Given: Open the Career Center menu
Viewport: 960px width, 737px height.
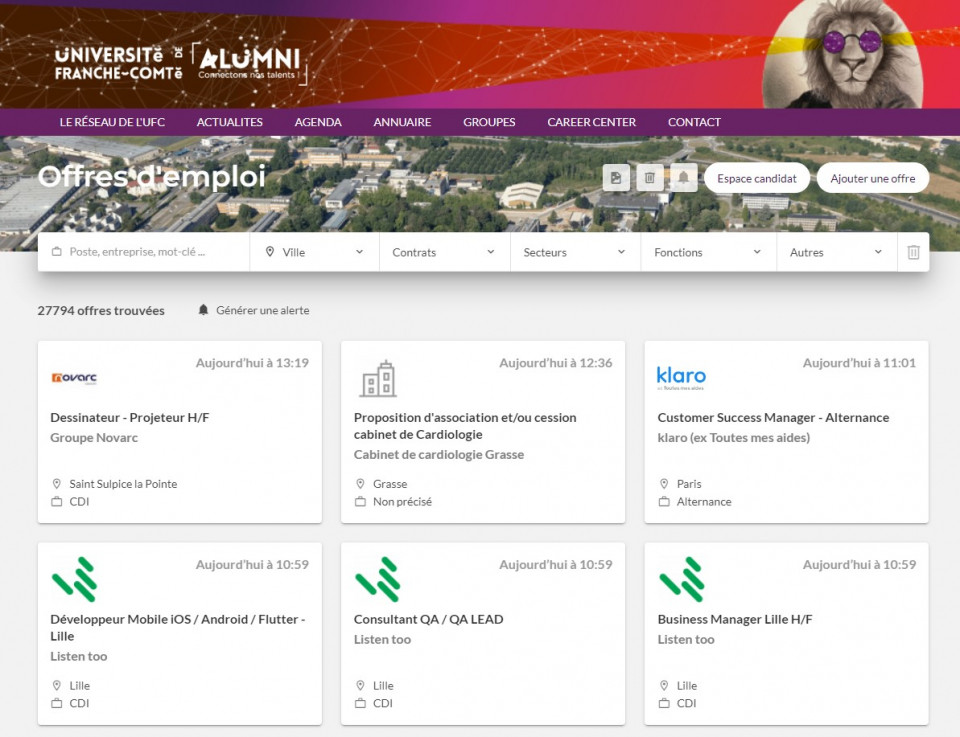Looking at the screenshot, I should [591, 122].
